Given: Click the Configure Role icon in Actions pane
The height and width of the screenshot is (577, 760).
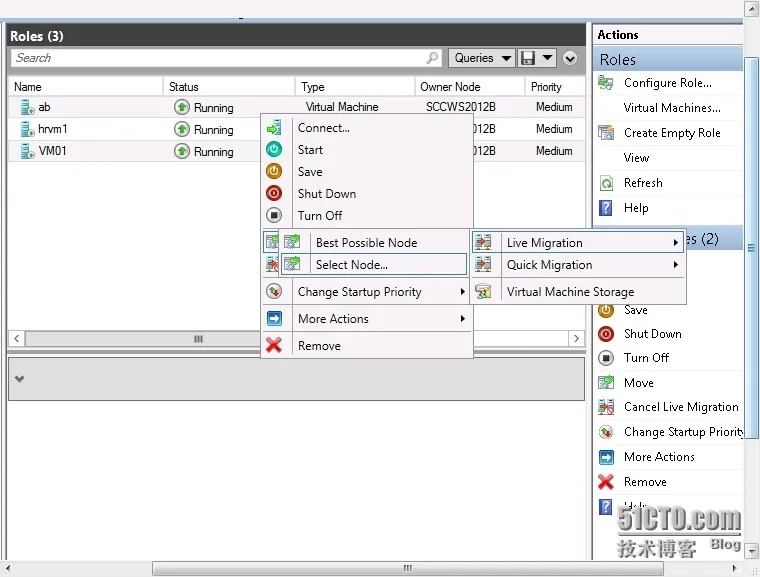Looking at the screenshot, I should click(x=605, y=83).
